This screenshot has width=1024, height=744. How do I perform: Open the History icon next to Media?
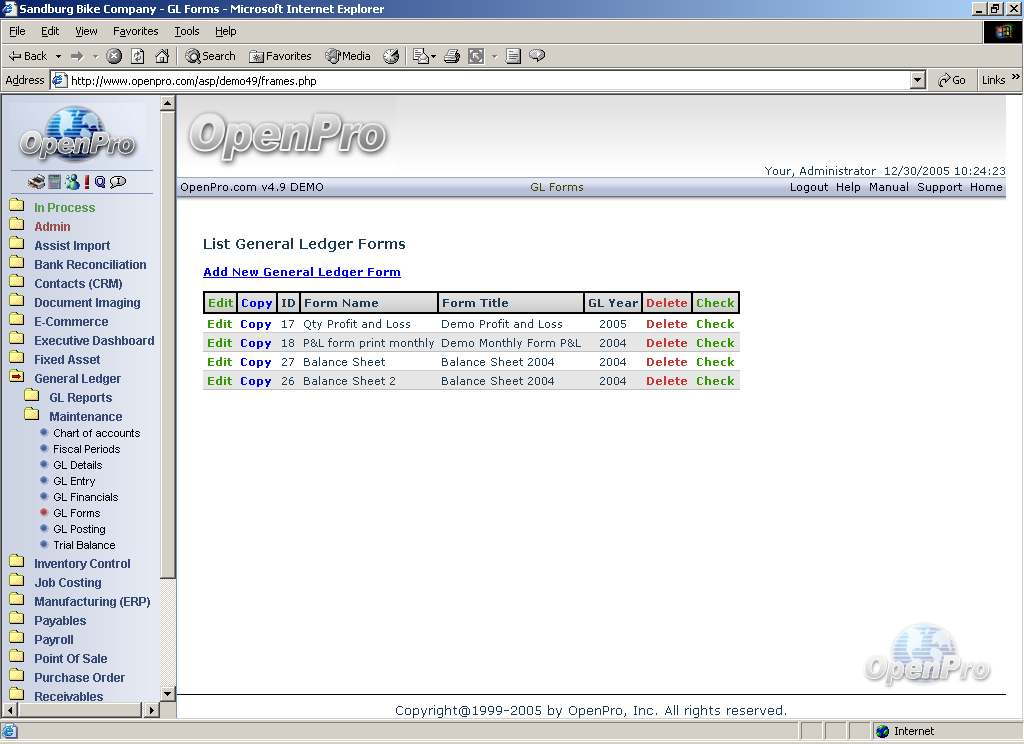391,56
